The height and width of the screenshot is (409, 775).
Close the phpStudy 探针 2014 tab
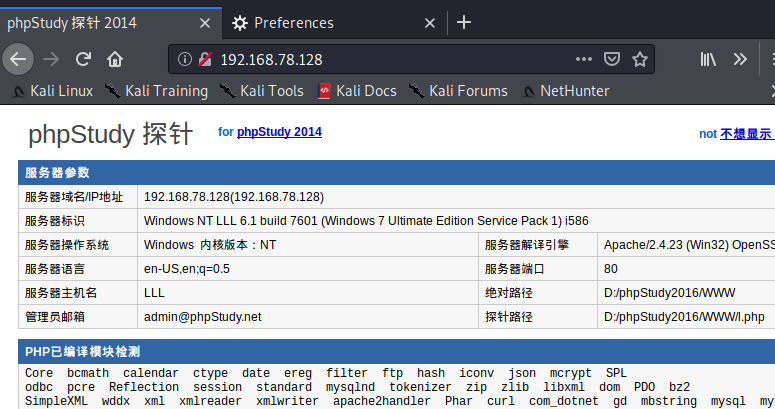[x=205, y=23]
